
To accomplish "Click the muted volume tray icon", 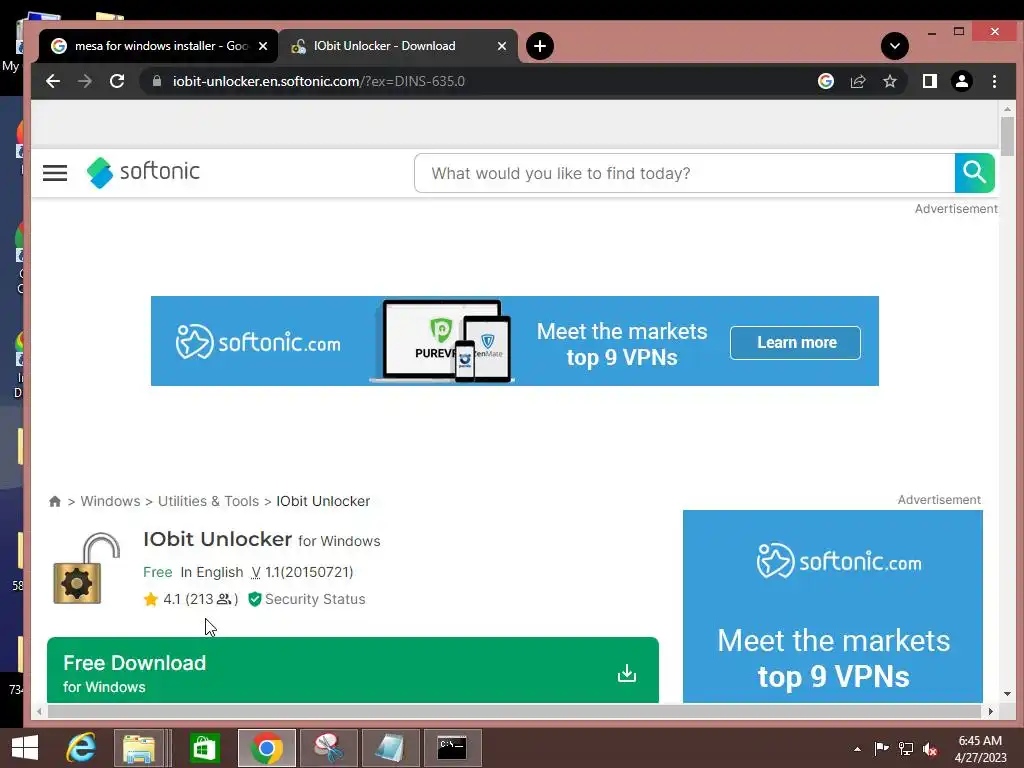I will 930,749.
